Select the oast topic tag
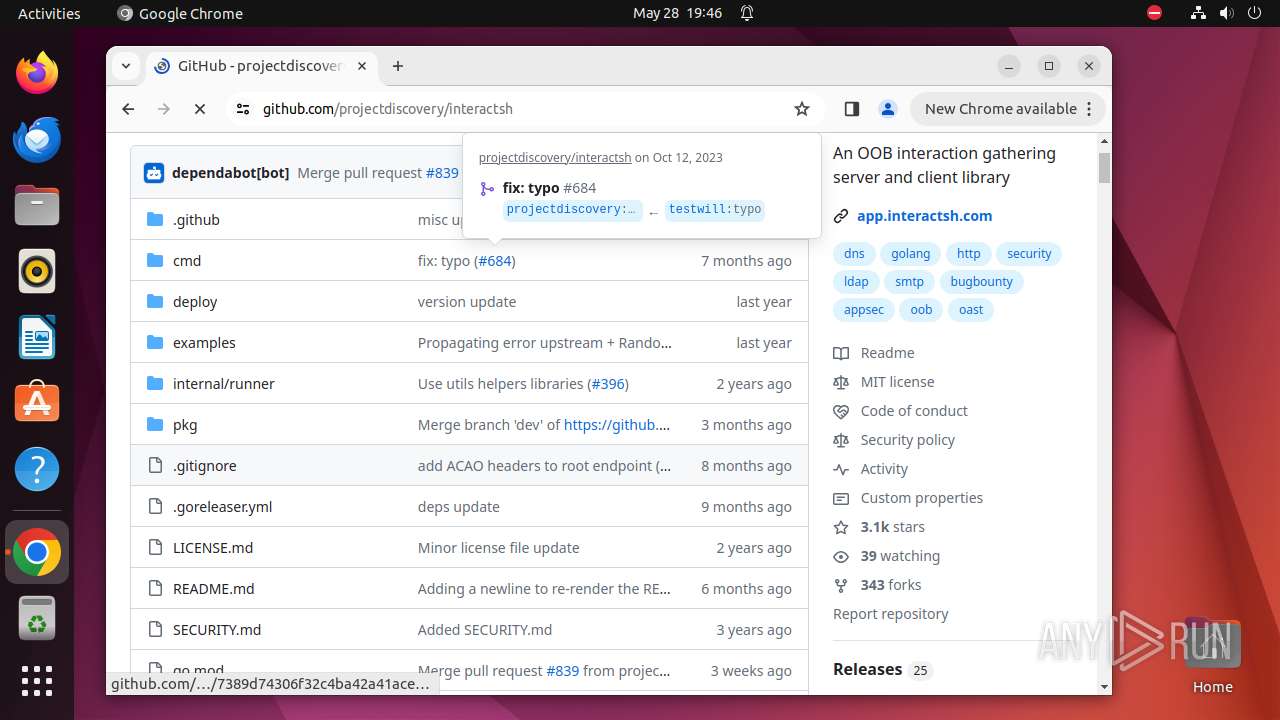Image resolution: width=1280 pixels, height=720 pixels. [971, 310]
